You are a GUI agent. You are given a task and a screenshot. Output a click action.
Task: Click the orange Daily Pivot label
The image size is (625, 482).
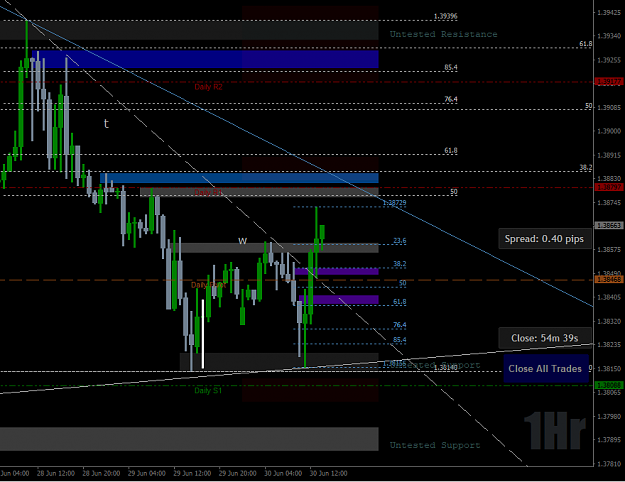[x=208, y=285]
